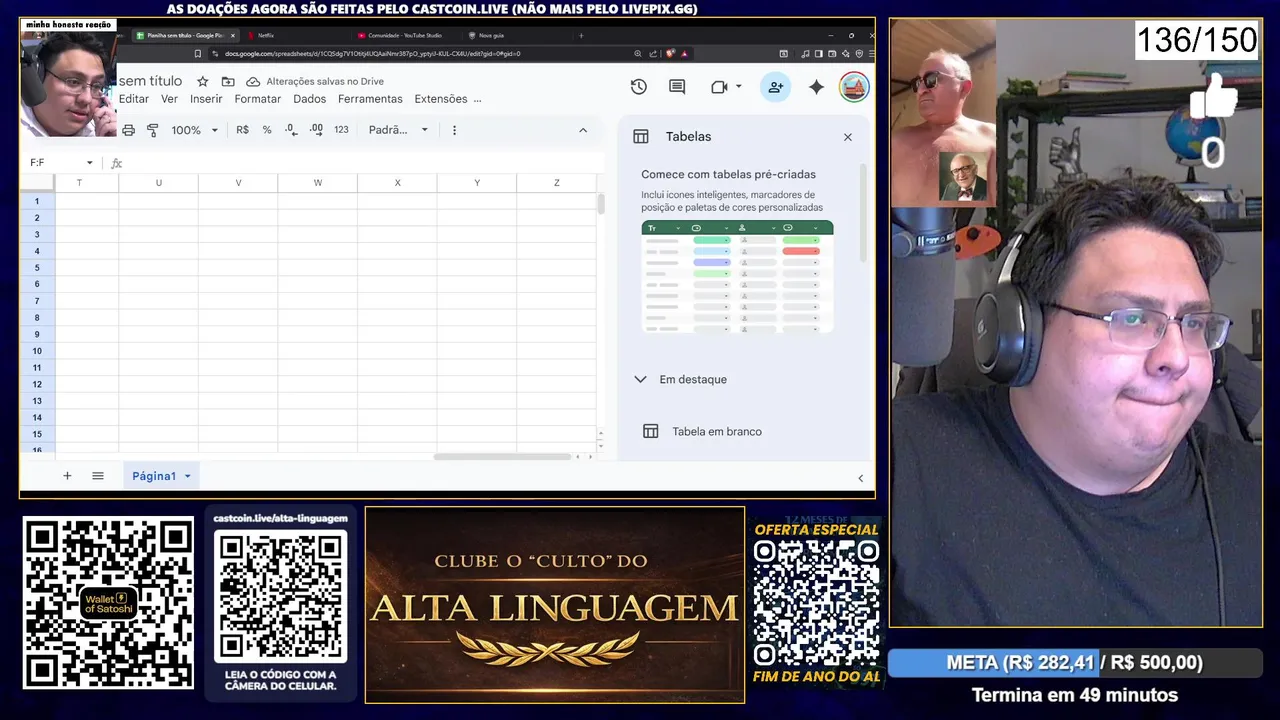This screenshot has width=1280, height=720.
Task: Click the video call camera icon
Action: click(x=719, y=87)
